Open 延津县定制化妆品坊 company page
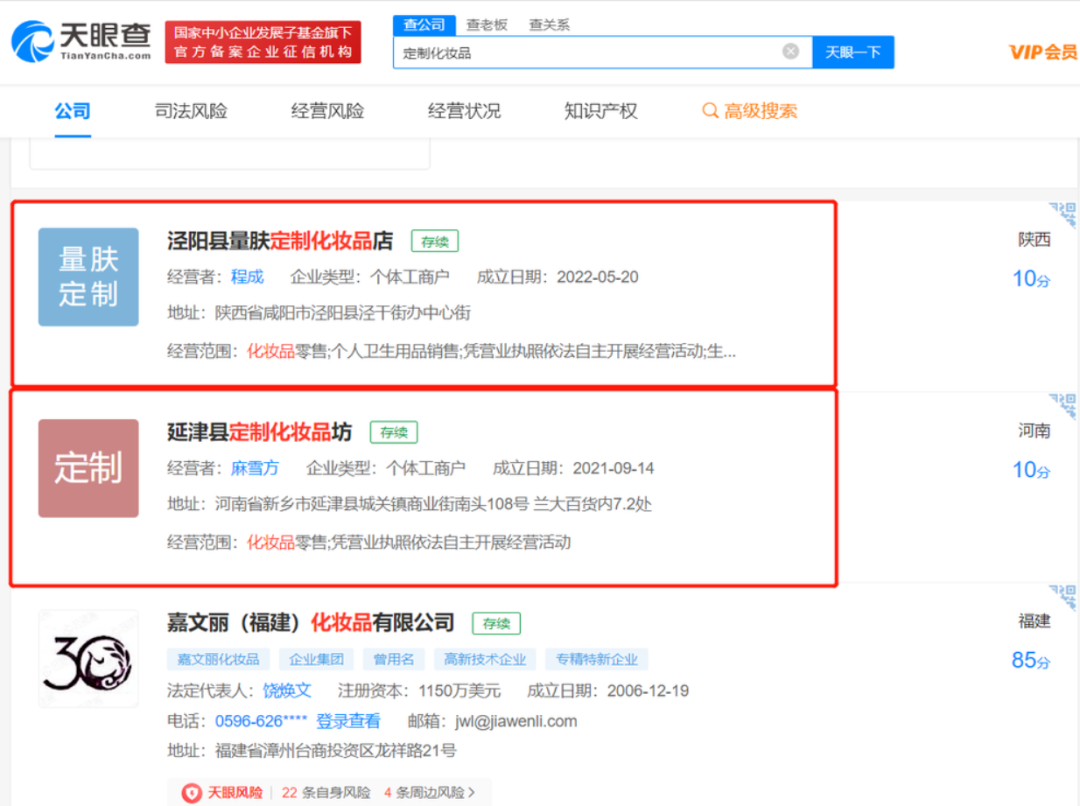Viewport: 1080px width, 806px height. click(x=259, y=432)
